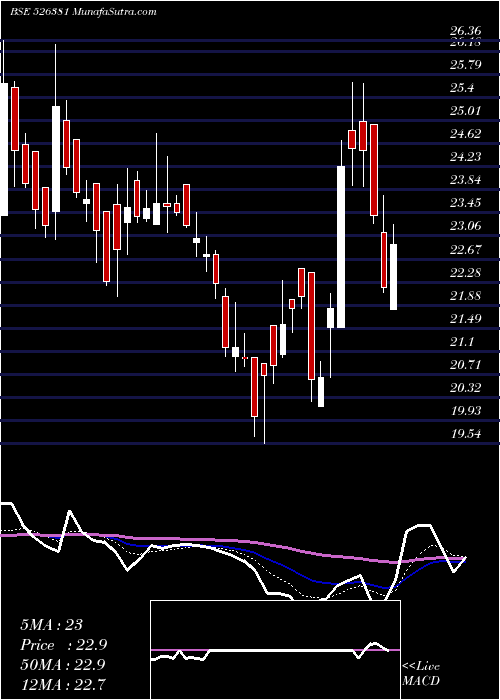The height and width of the screenshot is (700, 500).
Task: Click the 23.45 price level label
Action: (x=466, y=204)
